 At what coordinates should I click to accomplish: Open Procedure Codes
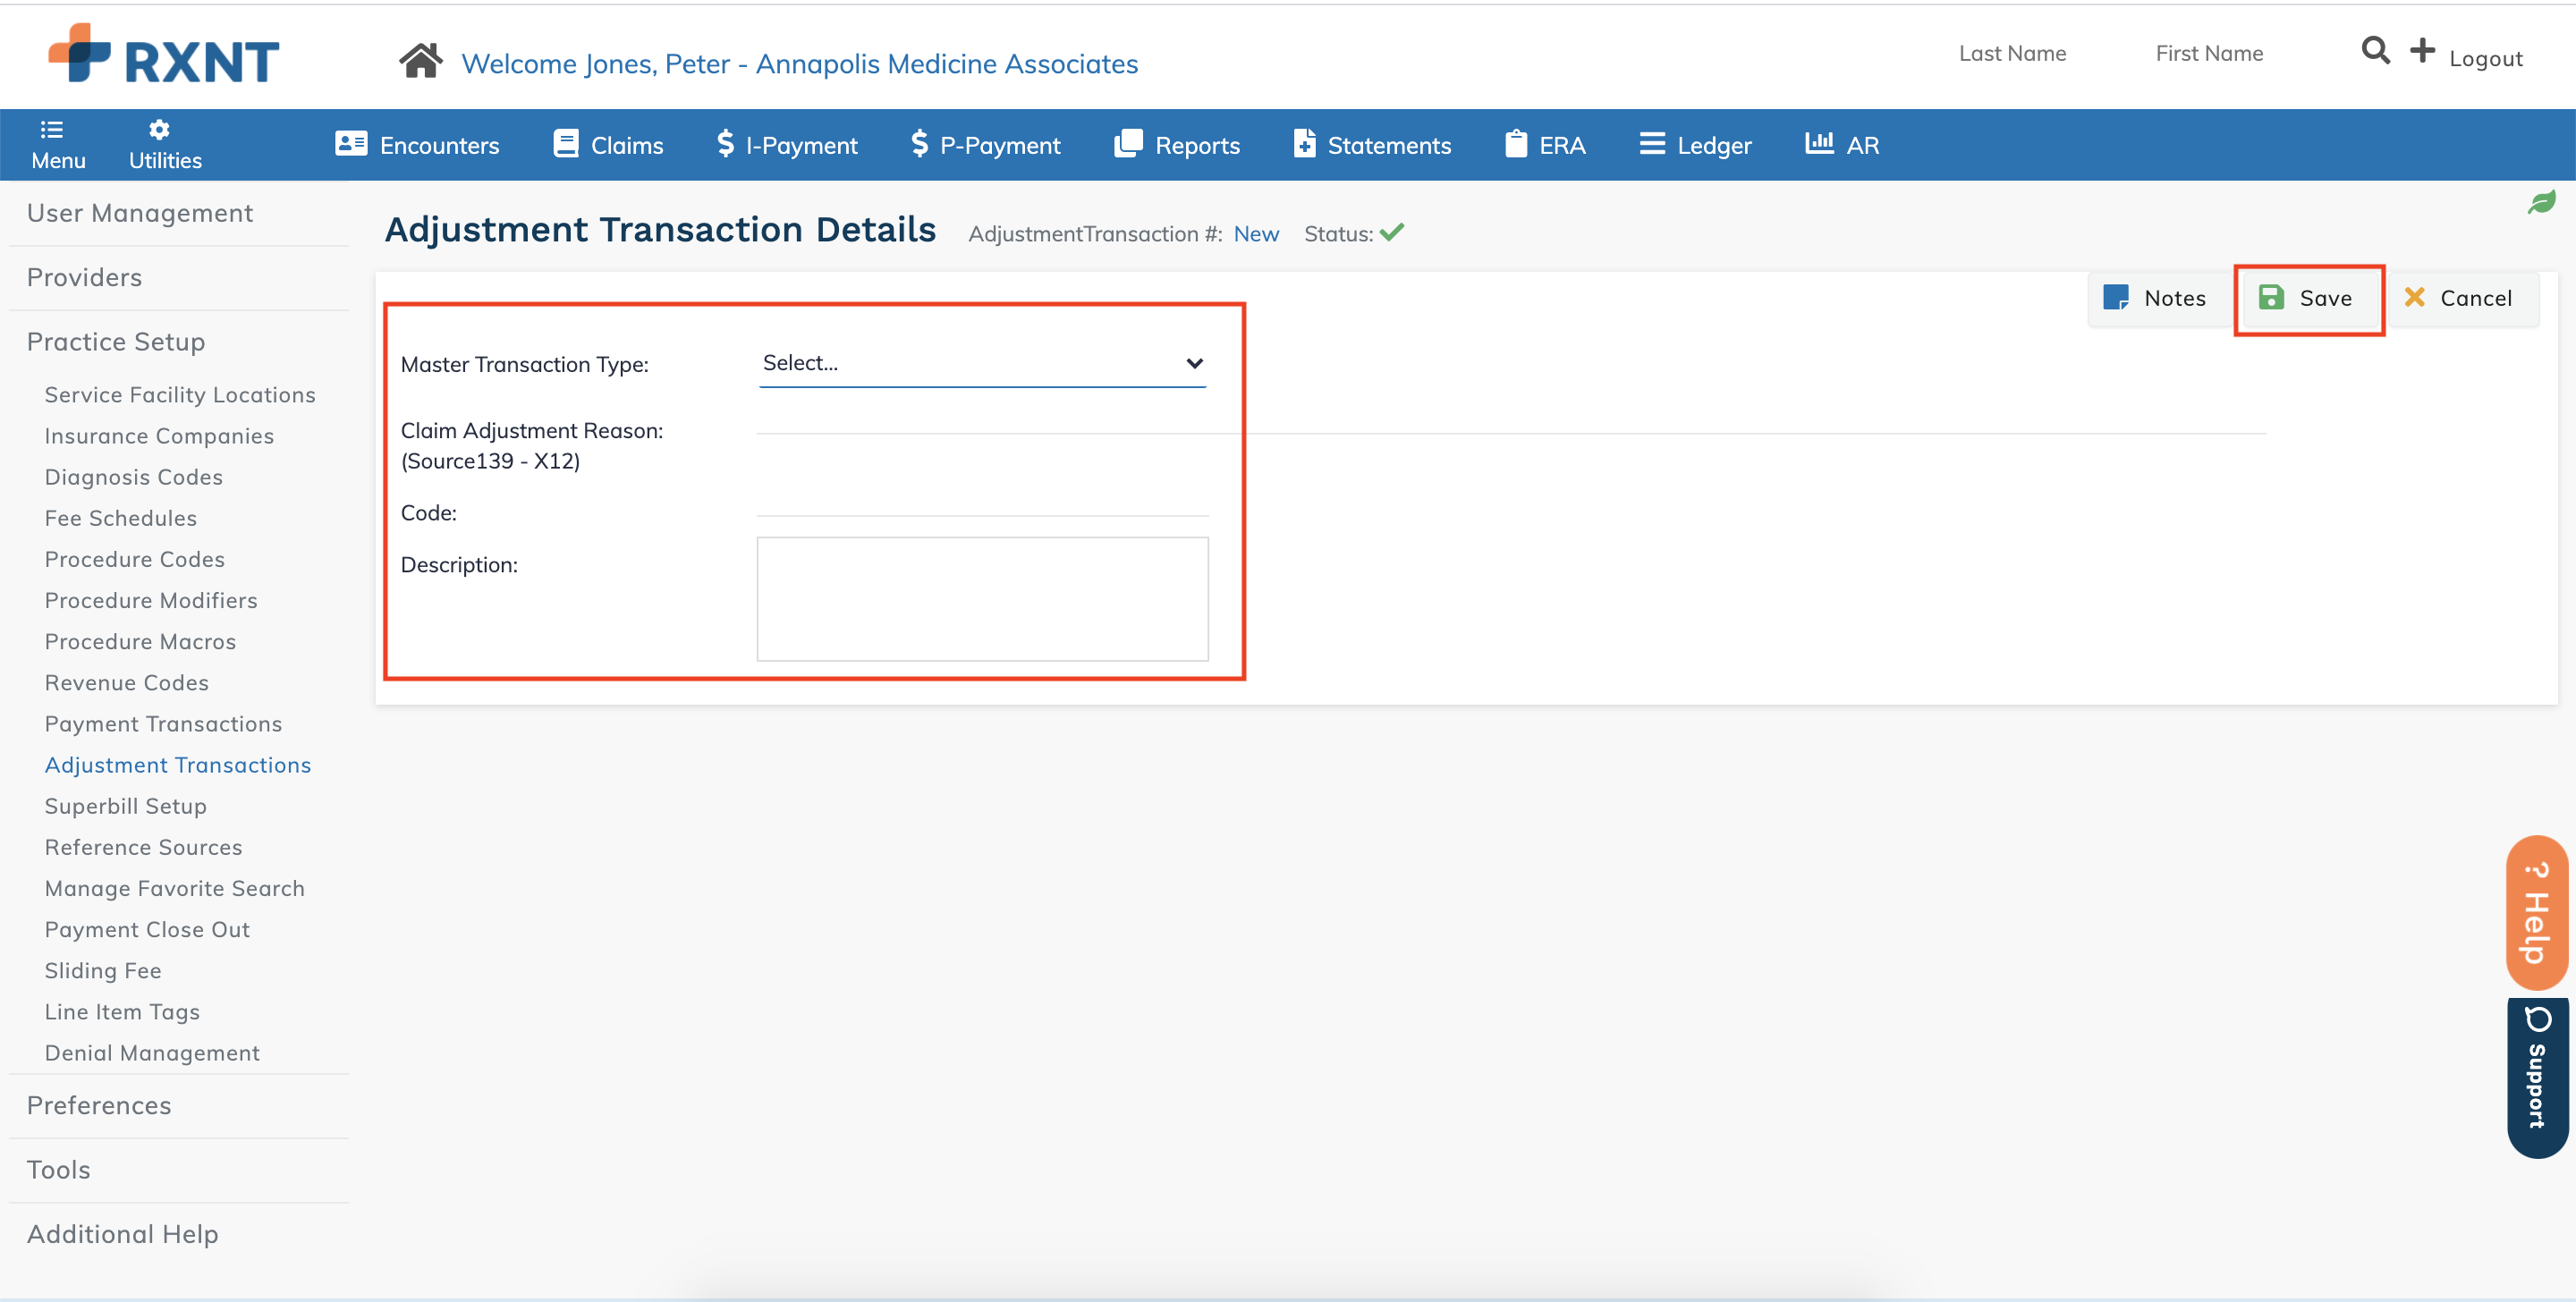pos(134,559)
